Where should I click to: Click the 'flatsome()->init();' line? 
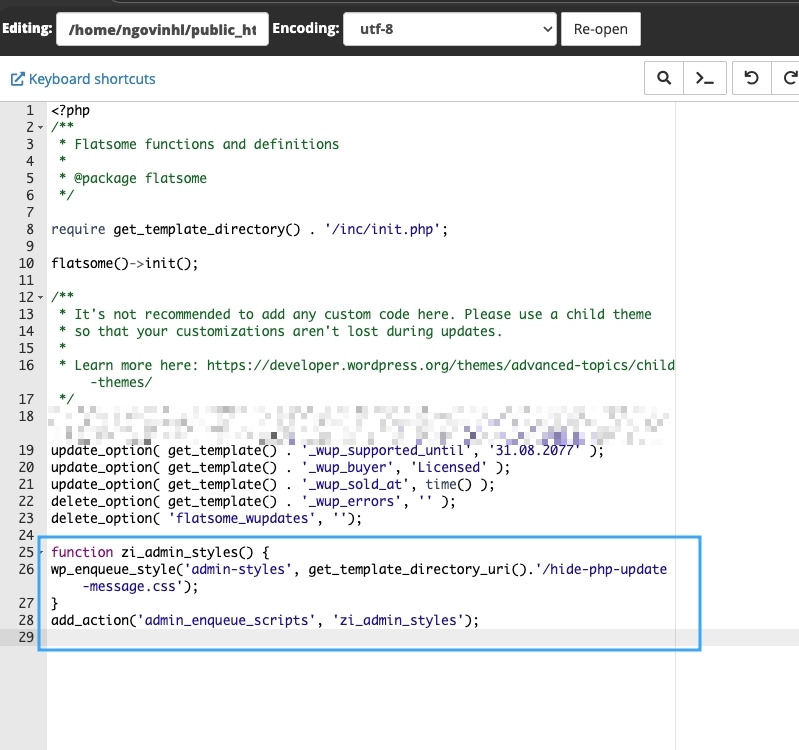click(124, 263)
